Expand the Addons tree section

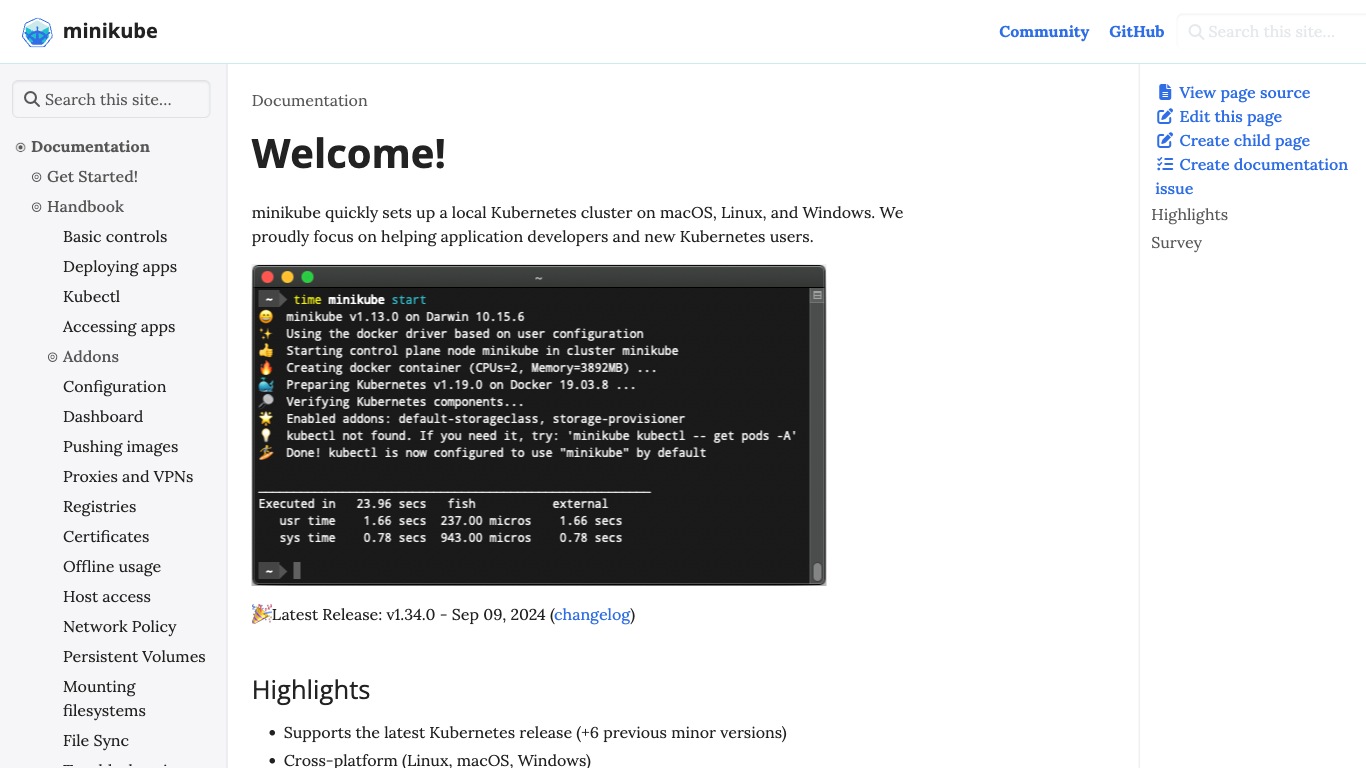(53, 357)
